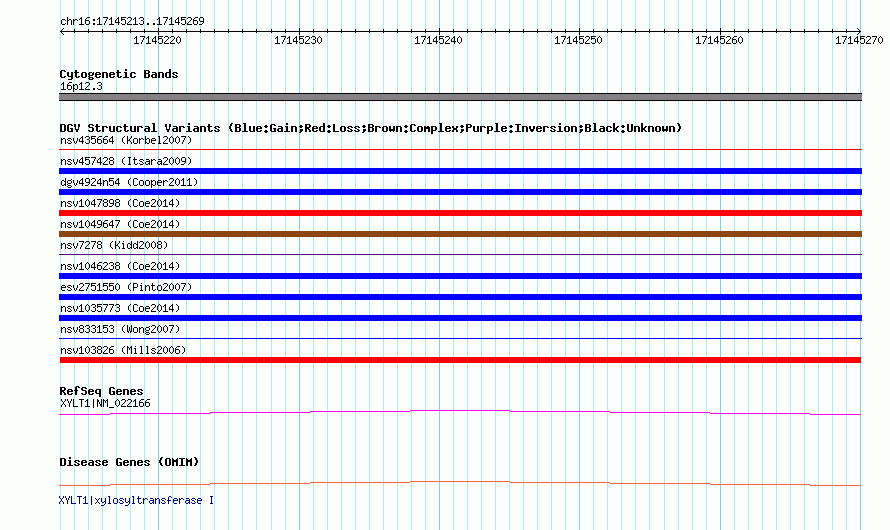
Task: Click the blue nsv1046238 gain bar
Action: (460, 276)
